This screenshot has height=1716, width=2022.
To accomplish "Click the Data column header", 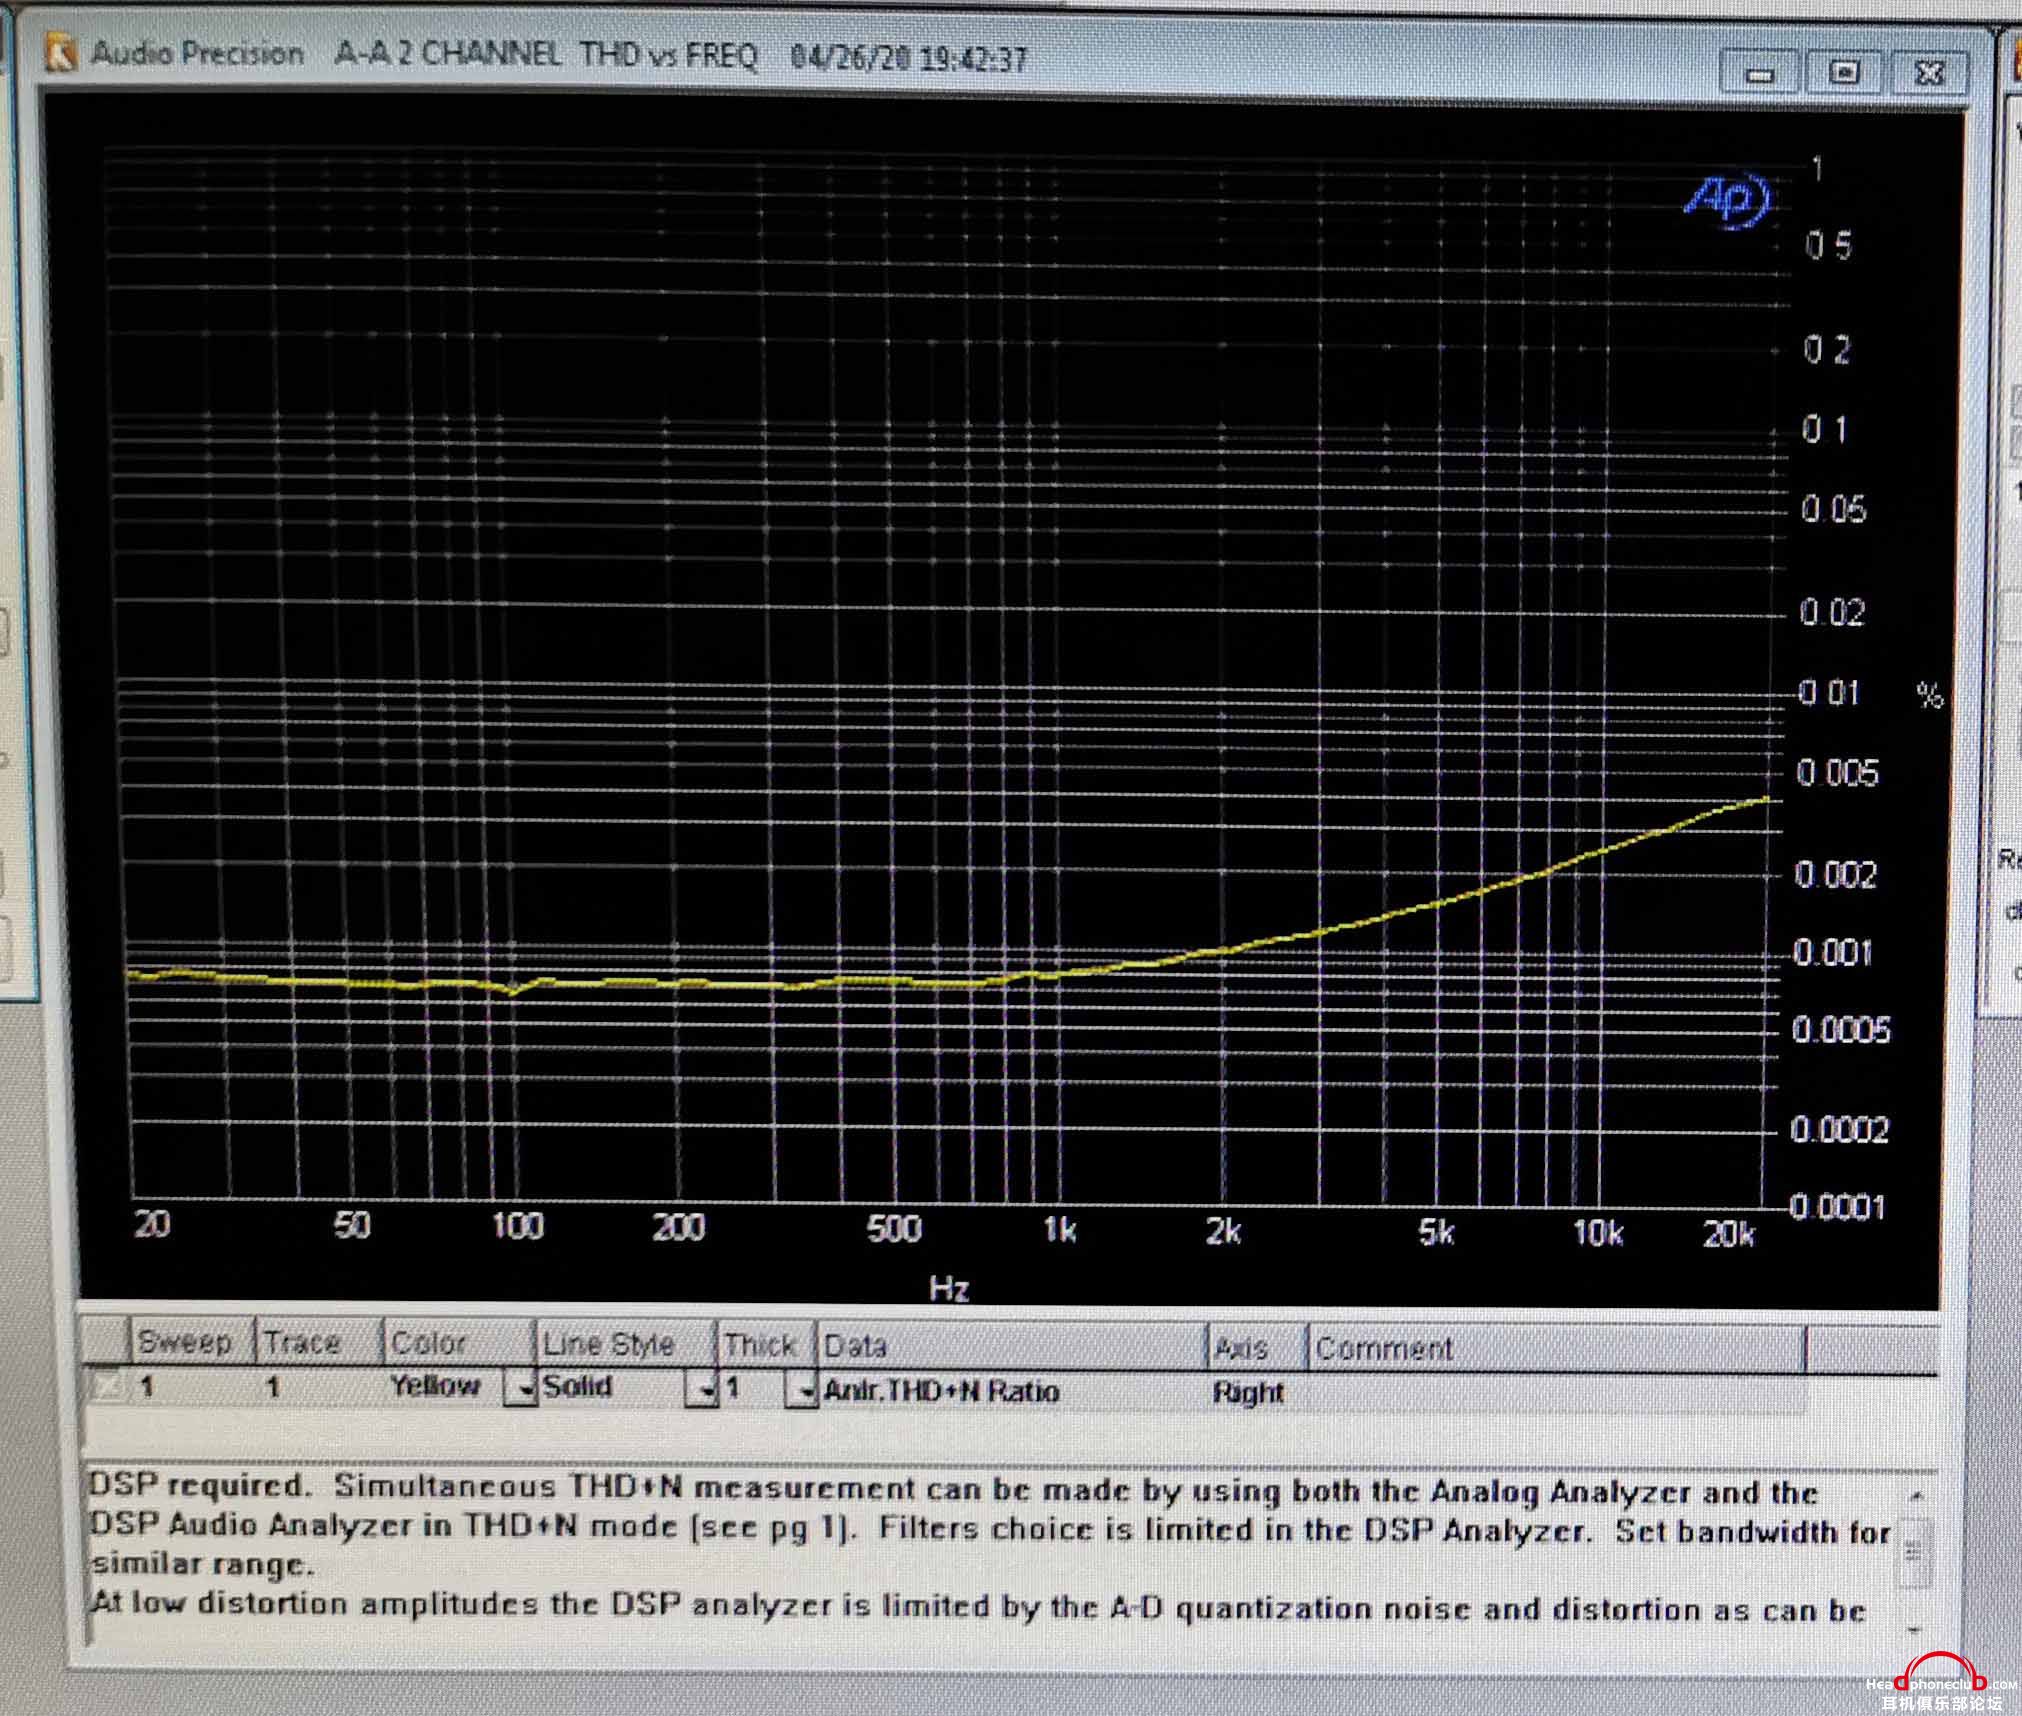I will (1012, 1346).
